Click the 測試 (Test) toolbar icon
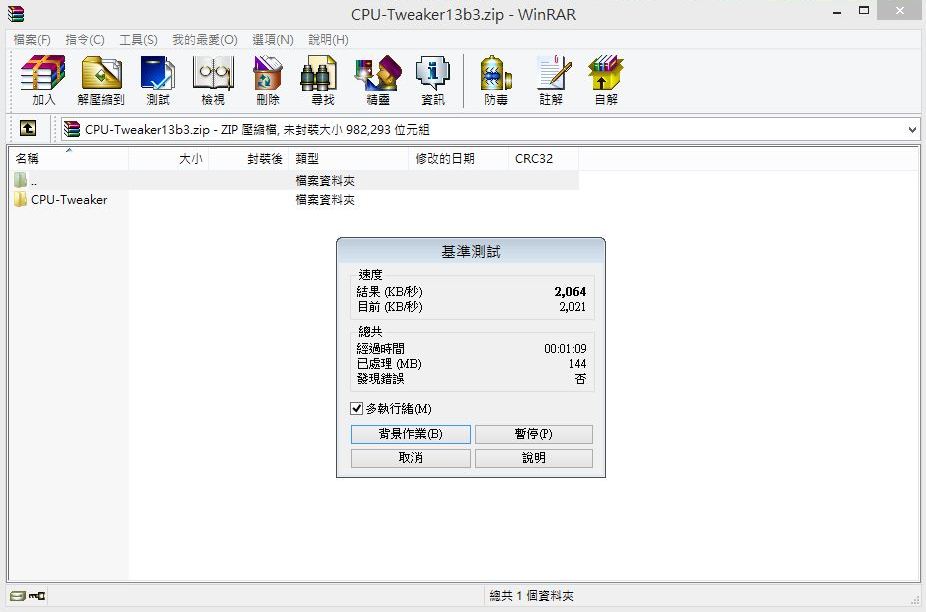Screen dimensions: 926x612 pos(158,80)
